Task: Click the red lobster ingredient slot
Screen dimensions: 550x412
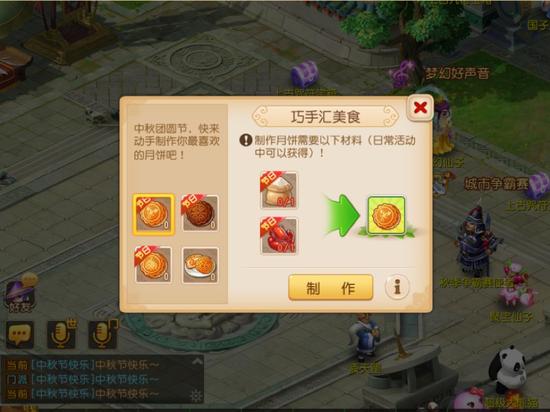Action: [x=279, y=236]
